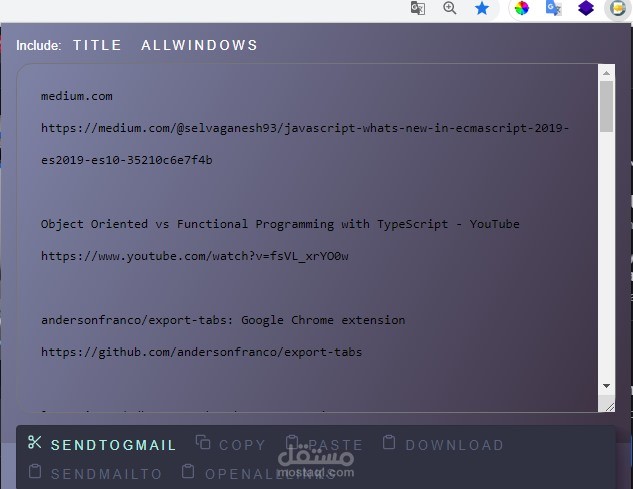This screenshot has width=633, height=489.
Task: Click the zoom magnifier icon in address bar
Action: (449, 8)
